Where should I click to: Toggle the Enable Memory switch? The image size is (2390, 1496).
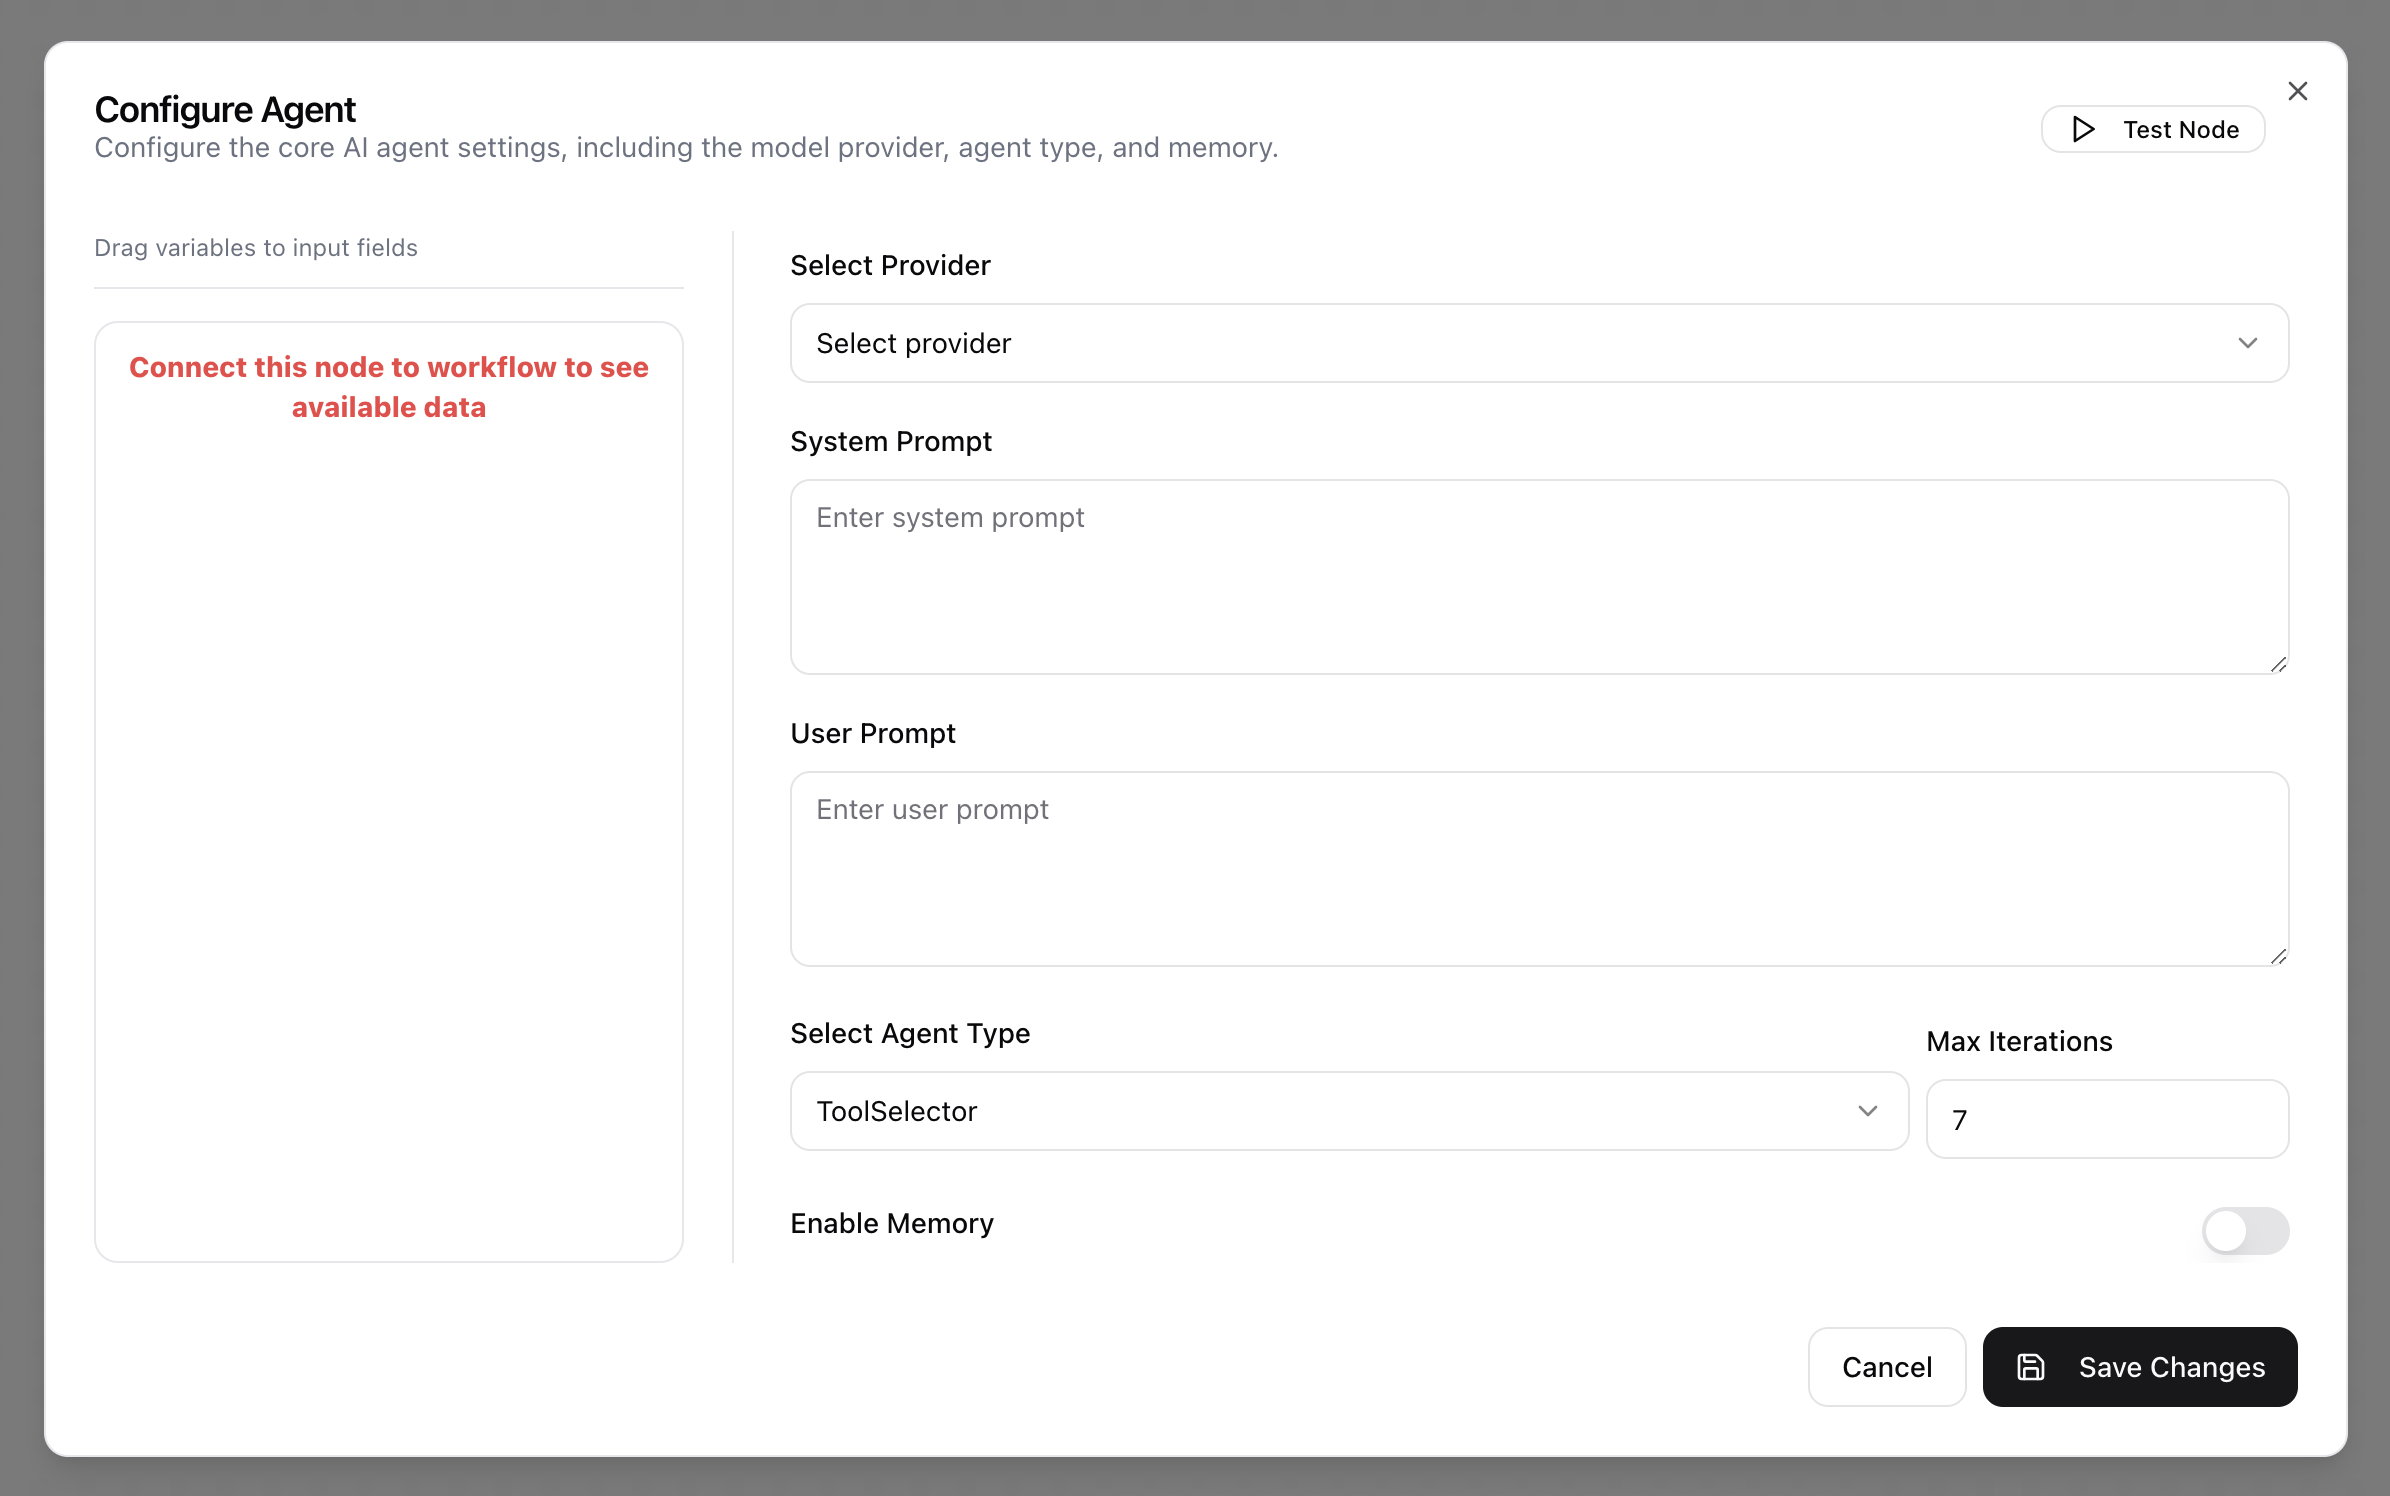[2245, 1230]
